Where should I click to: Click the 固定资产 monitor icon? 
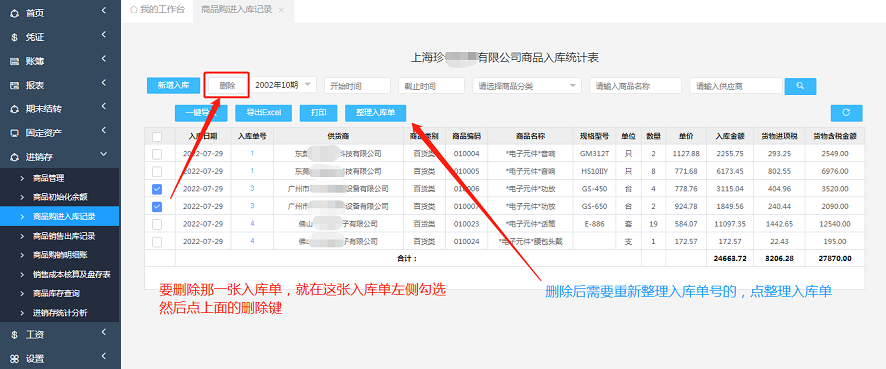coord(15,133)
